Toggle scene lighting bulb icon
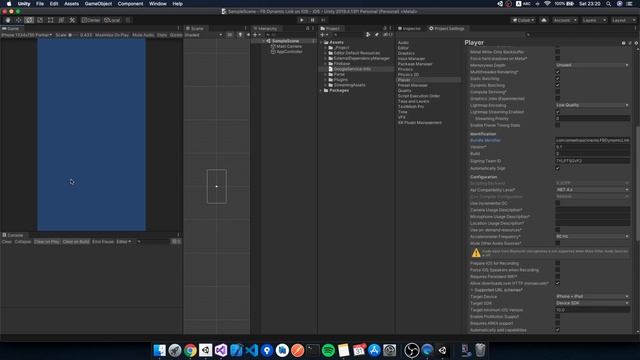 pyautogui.click(x=240, y=35)
